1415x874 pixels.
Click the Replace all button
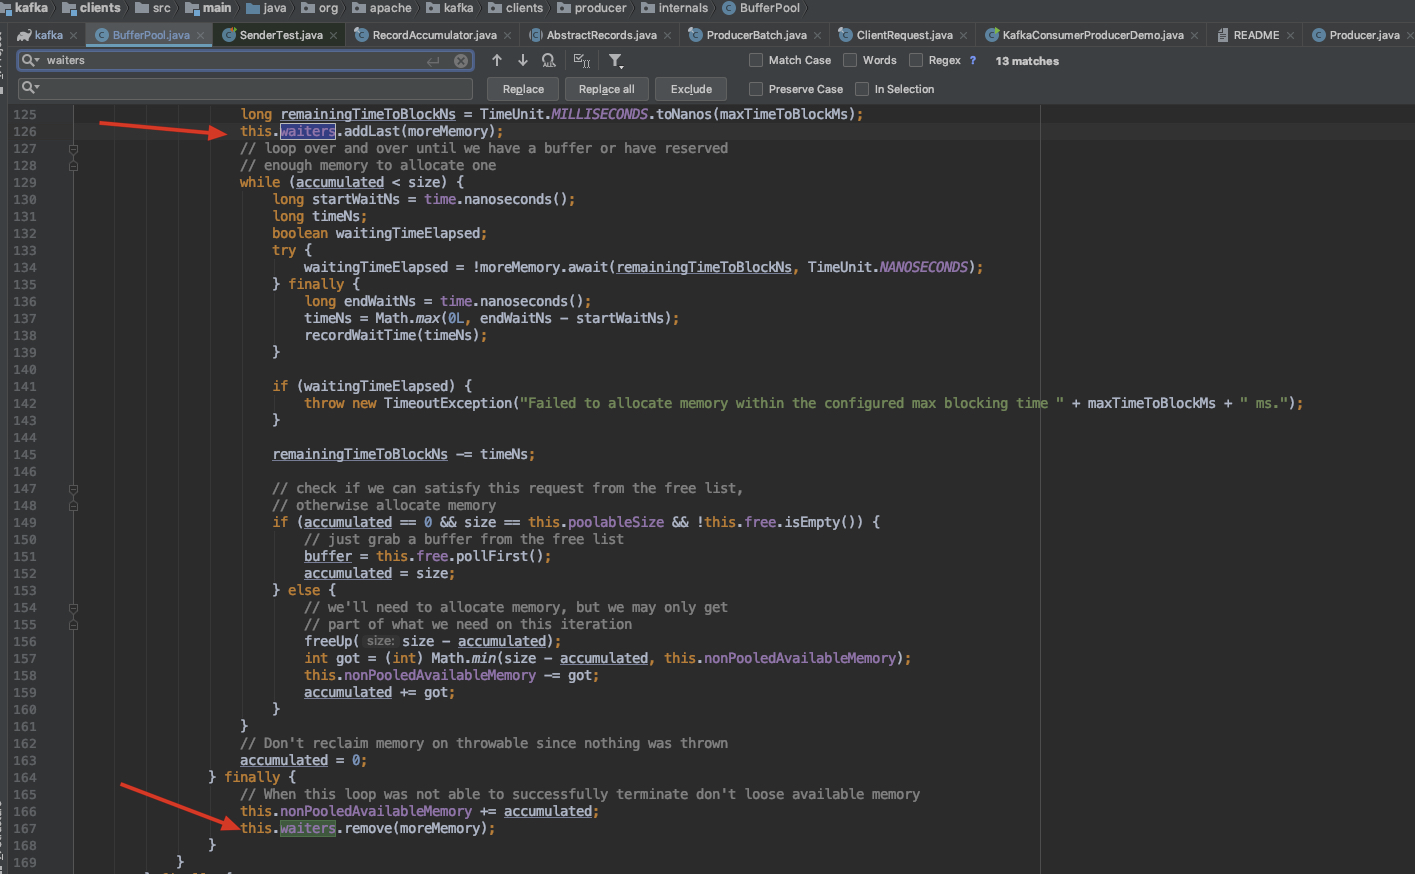(606, 89)
